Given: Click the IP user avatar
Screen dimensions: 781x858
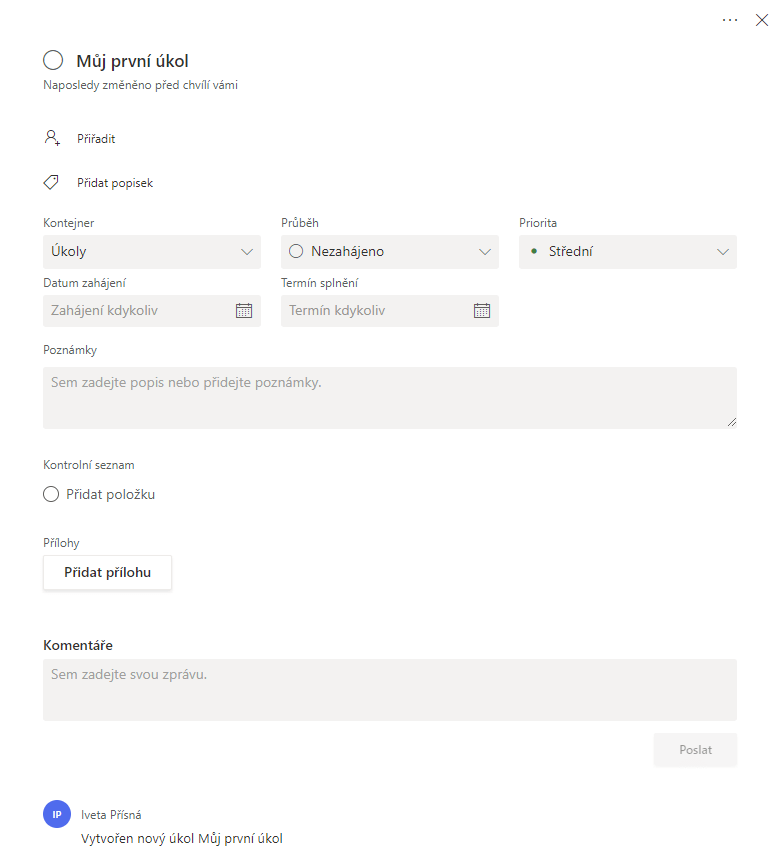Looking at the screenshot, I should click(57, 814).
